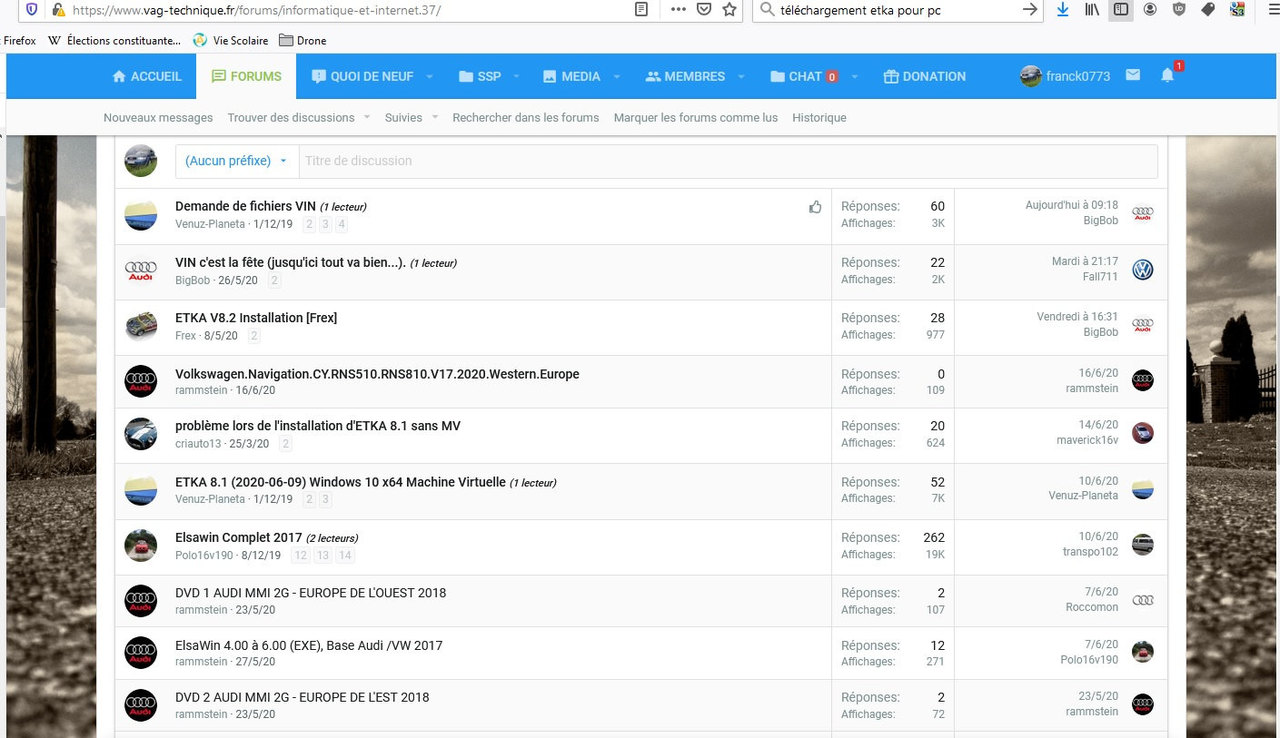The image size is (1280, 738).
Task: Click the uBlock Origin shield icon
Action: point(1179,9)
